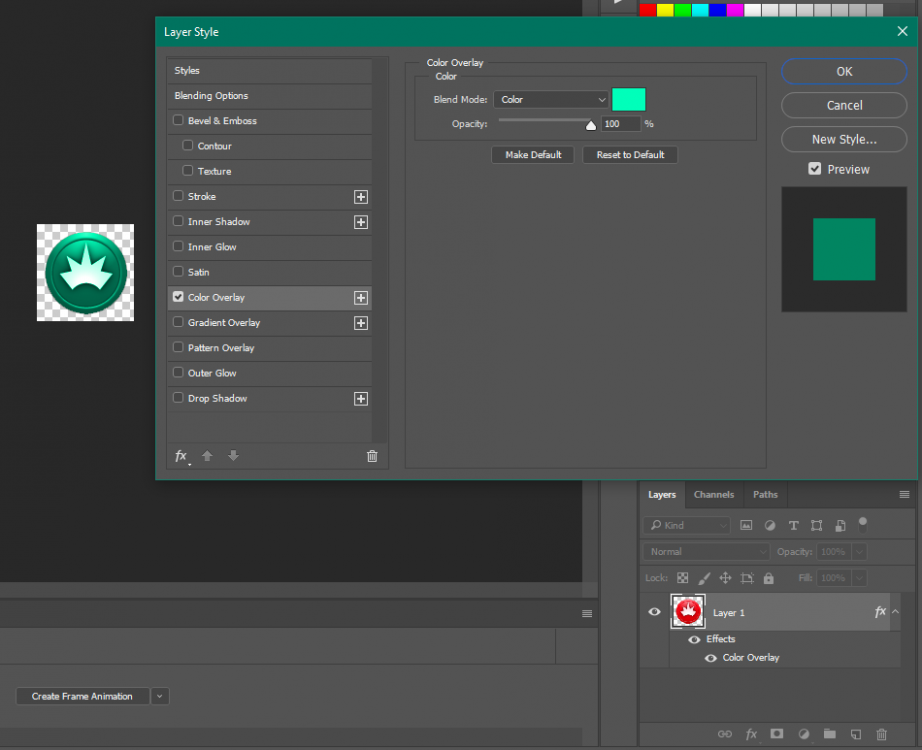Hide Color Overlay effect eye in Layers
The image size is (922, 750).
click(x=710, y=658)
